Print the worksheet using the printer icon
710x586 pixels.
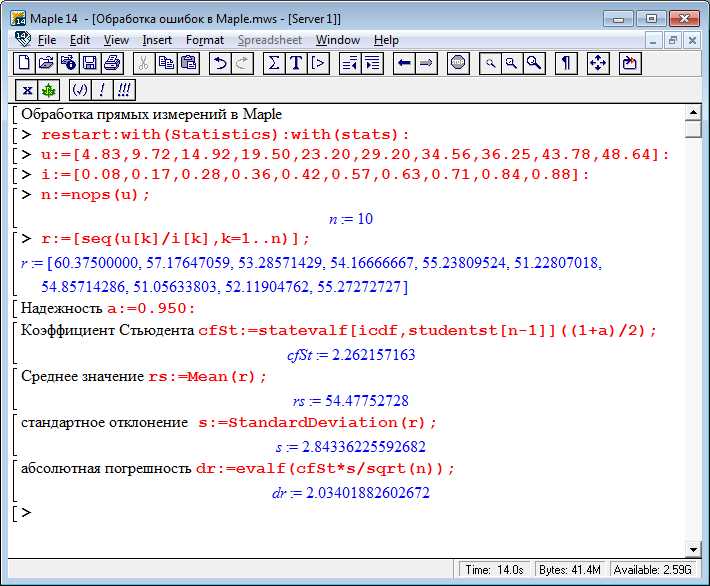click(x=112, y=63)
